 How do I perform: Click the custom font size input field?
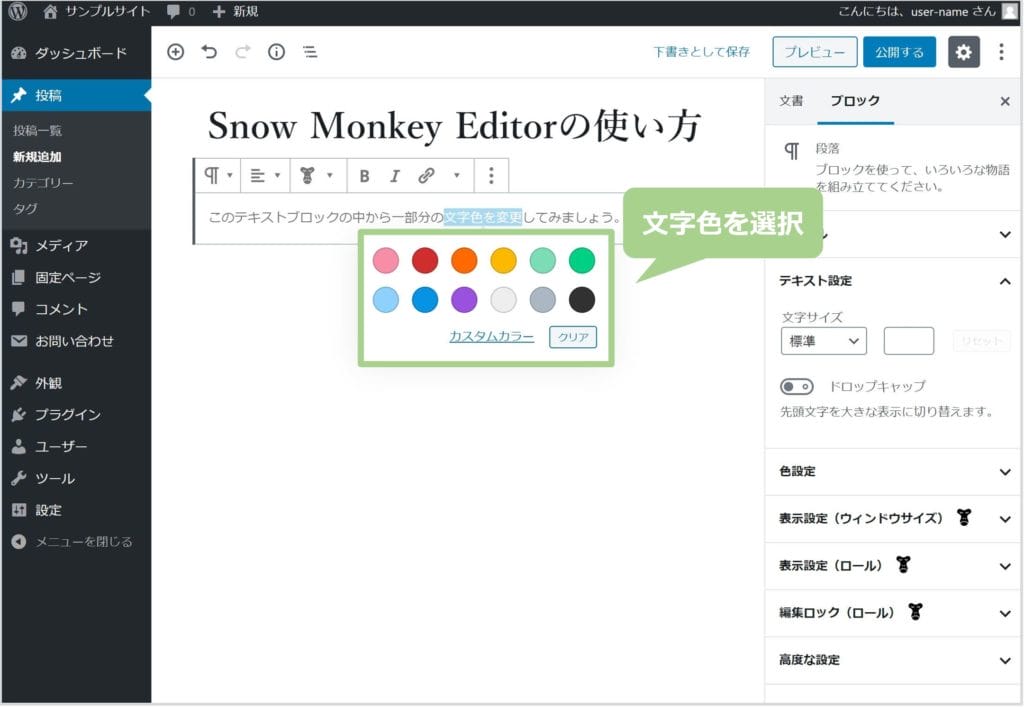click(x=908, y=341)
